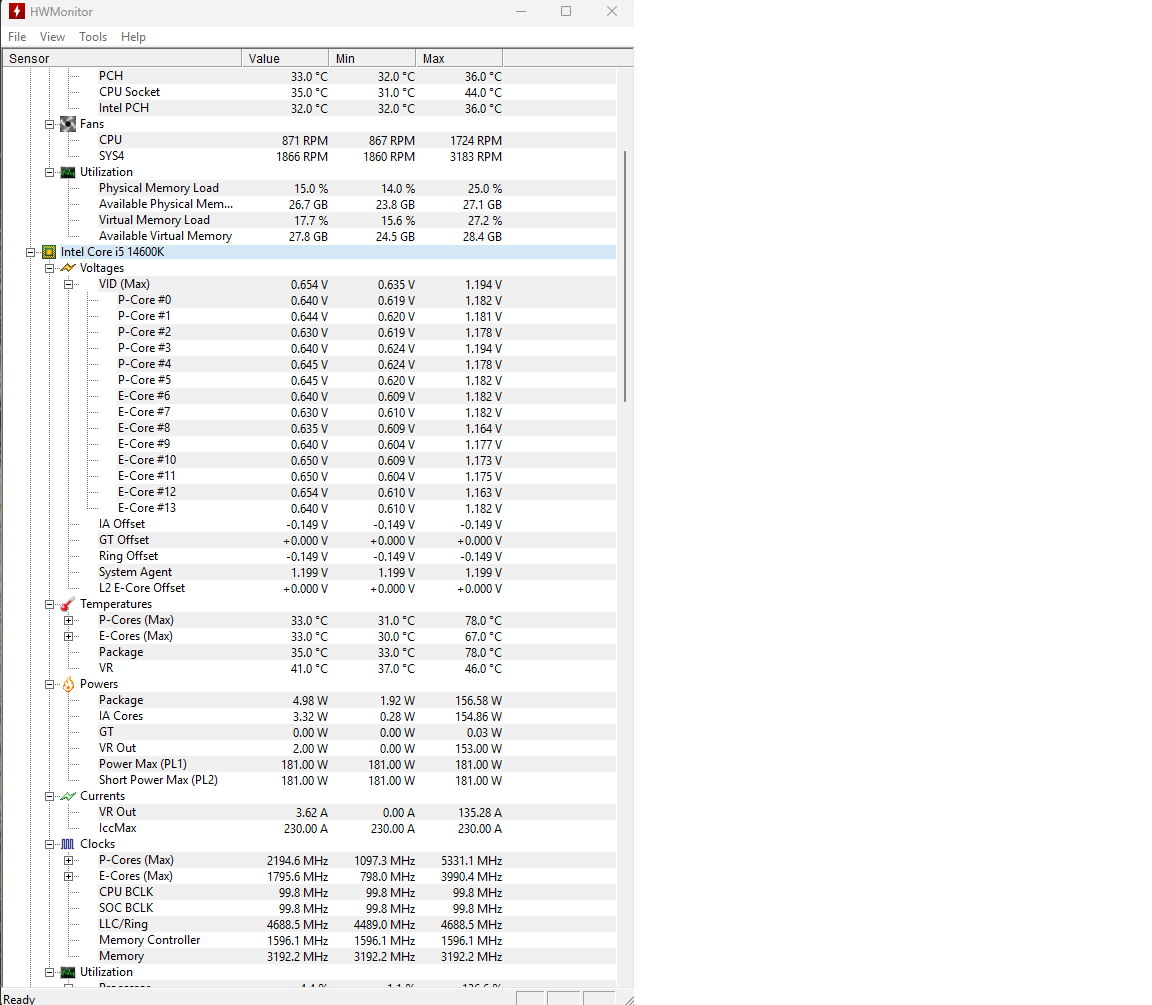The height and width of the screenshot is (1005, 1152).
Task: Click the Powers flame icon
Action: [68, 684]
